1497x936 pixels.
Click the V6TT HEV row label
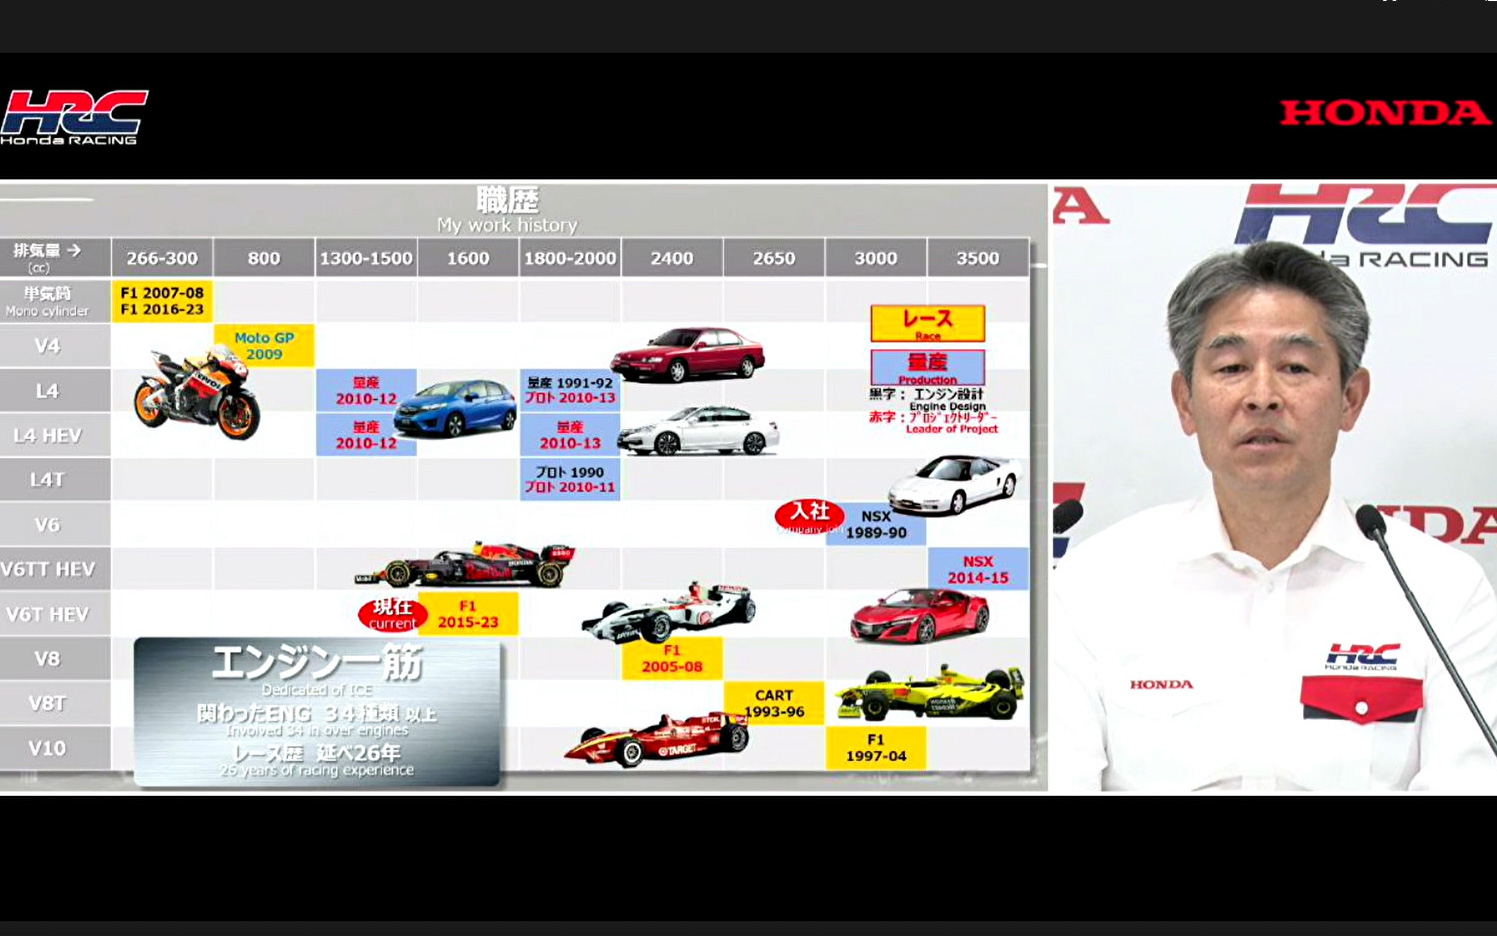55,569
